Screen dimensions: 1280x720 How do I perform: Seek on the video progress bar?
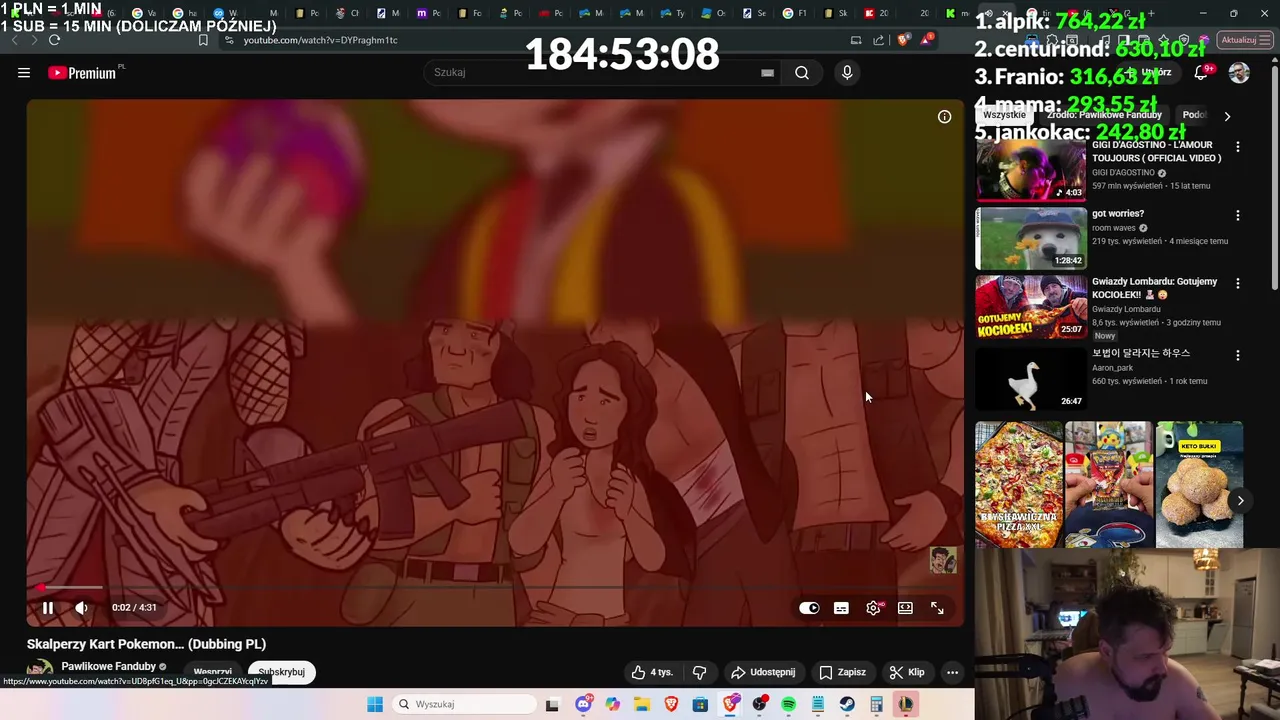click(x=495, y=587)
